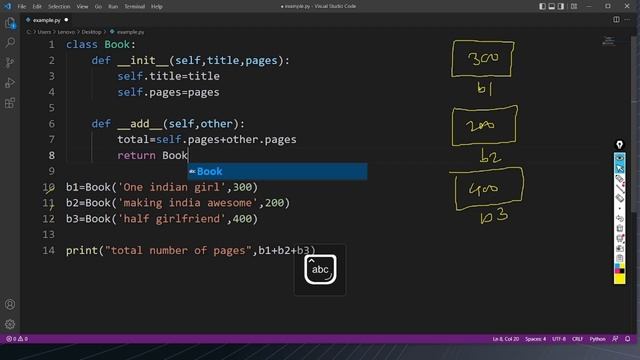Screen dimensions: 640x360
Task: Open Customize Layout icon in title bar
Action: [574, 6]
